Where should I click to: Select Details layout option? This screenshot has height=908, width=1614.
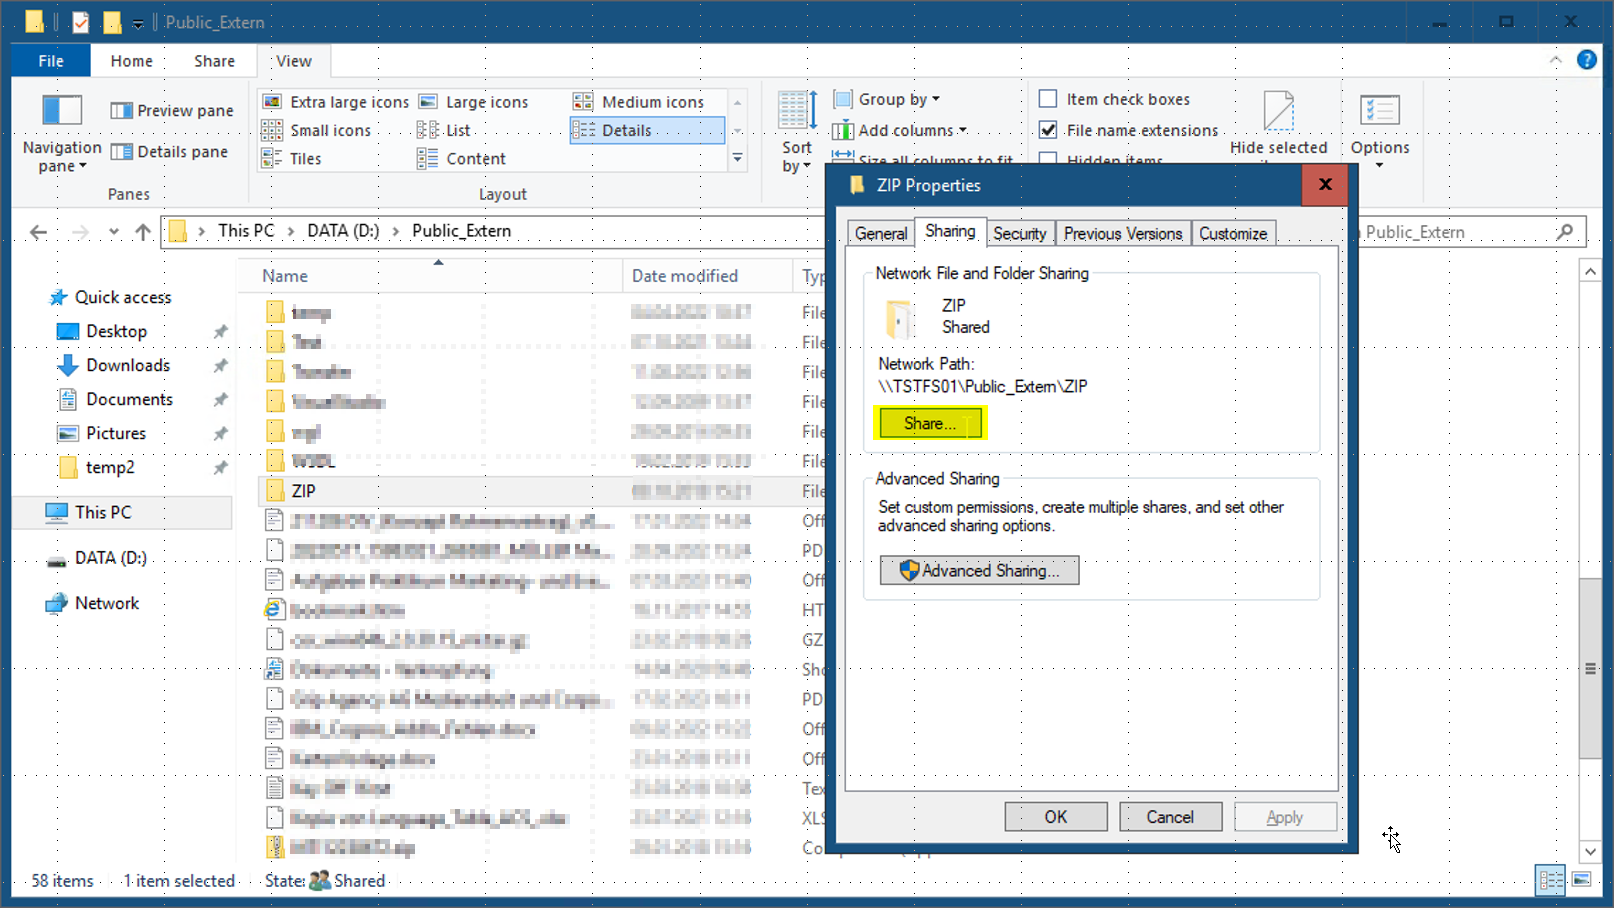[x=647, y=130]
